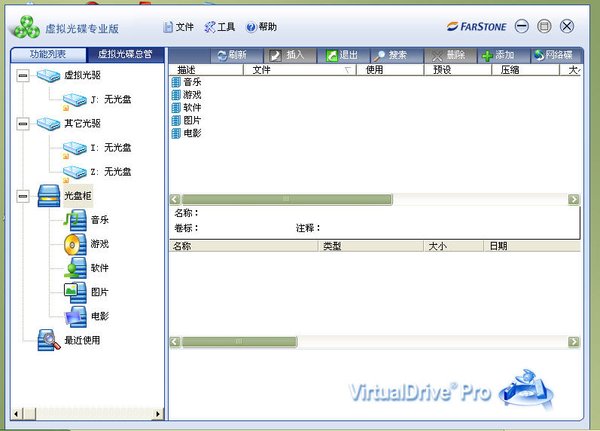Image resolution: width=600 pixels, height=431 pixels.
Task: Select 音乐 row in the file list
Action: click(187, 82)
